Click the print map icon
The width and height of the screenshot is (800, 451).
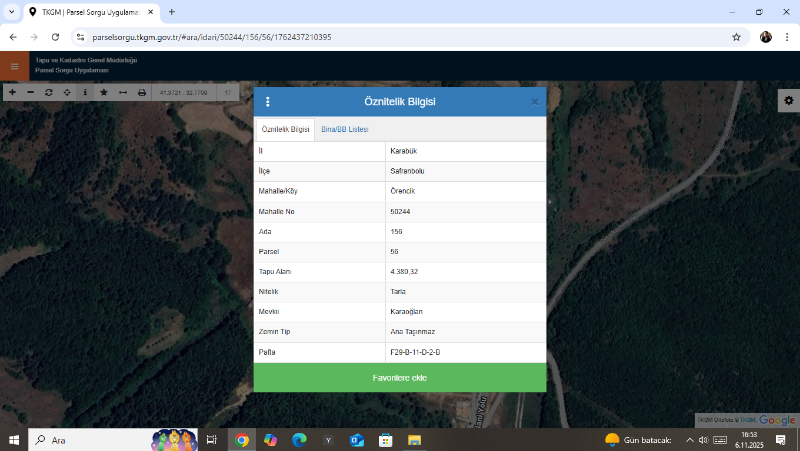coord(141,92)
